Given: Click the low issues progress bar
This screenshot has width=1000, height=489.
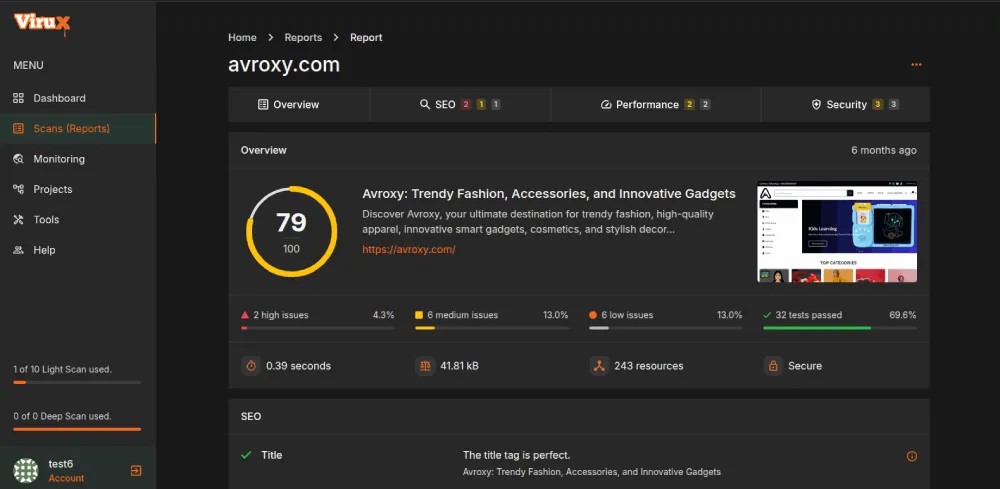Looking at the screenshot, I should click(666, 328).
